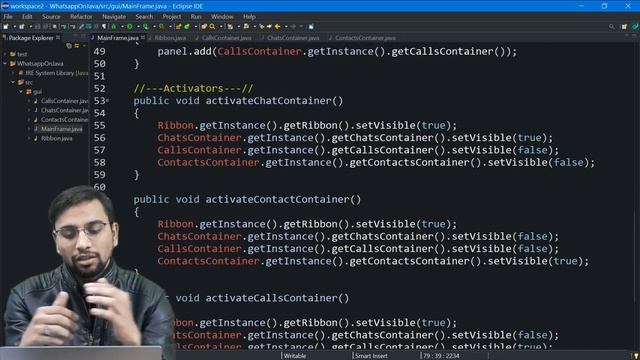640x360 pixels.
Task: Select the Package Explorer view tab
Action: point(31,38)
